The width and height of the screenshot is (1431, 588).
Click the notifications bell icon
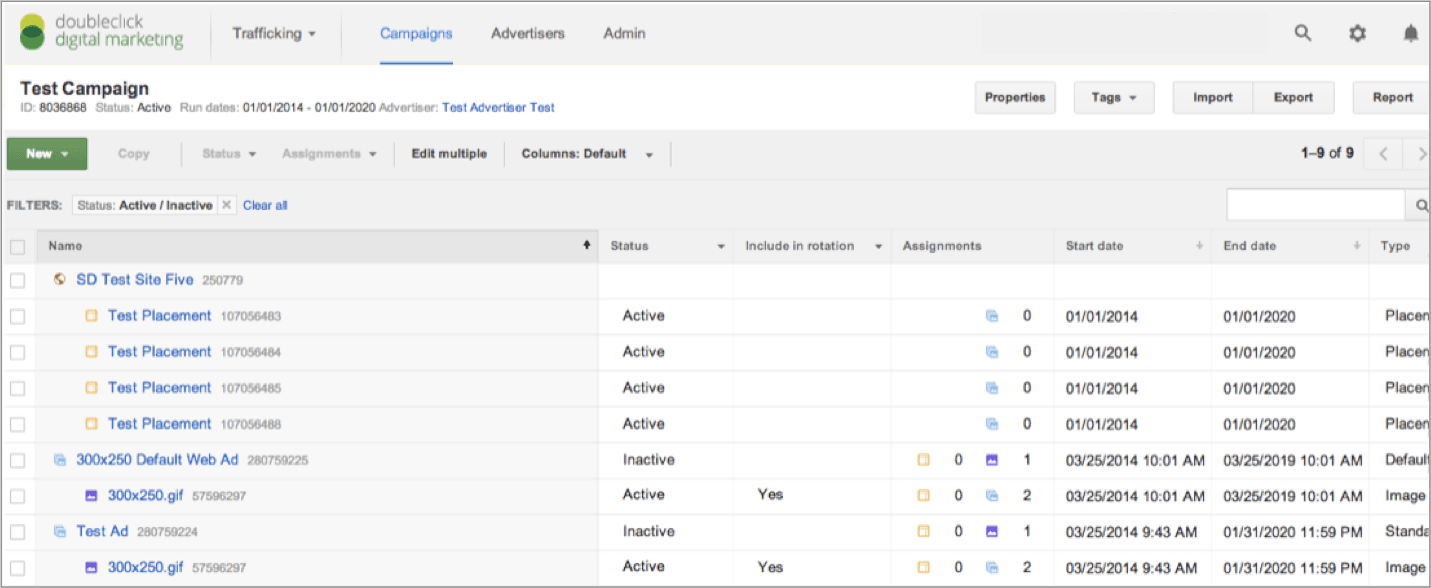point(1410,33)
